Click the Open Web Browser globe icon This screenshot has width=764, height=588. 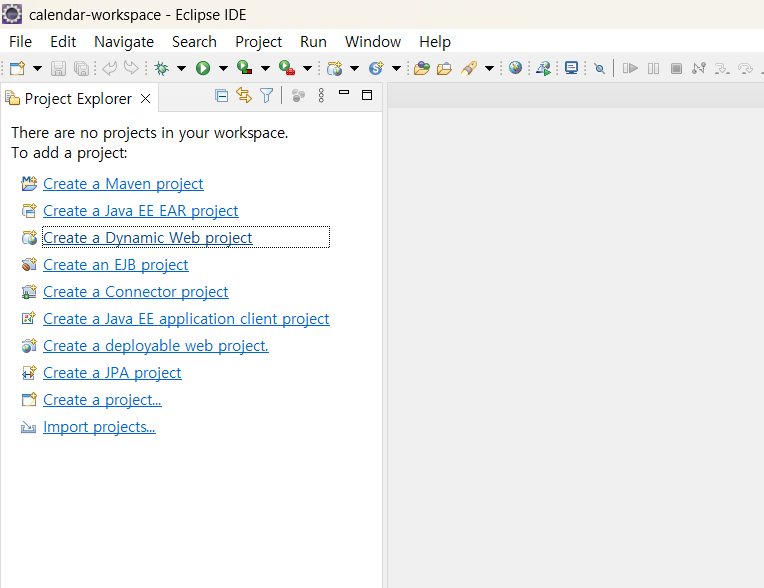click(516, 68)
